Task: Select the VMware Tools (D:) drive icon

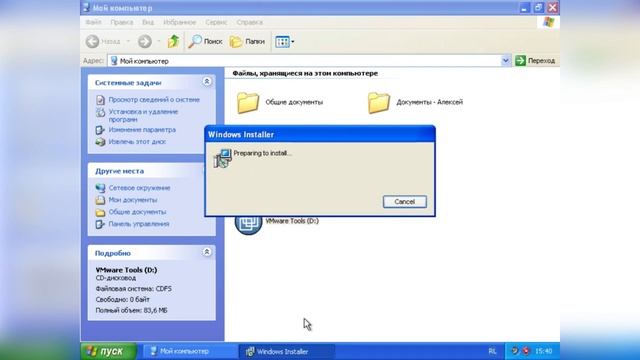Action: [x=248, y=224]
